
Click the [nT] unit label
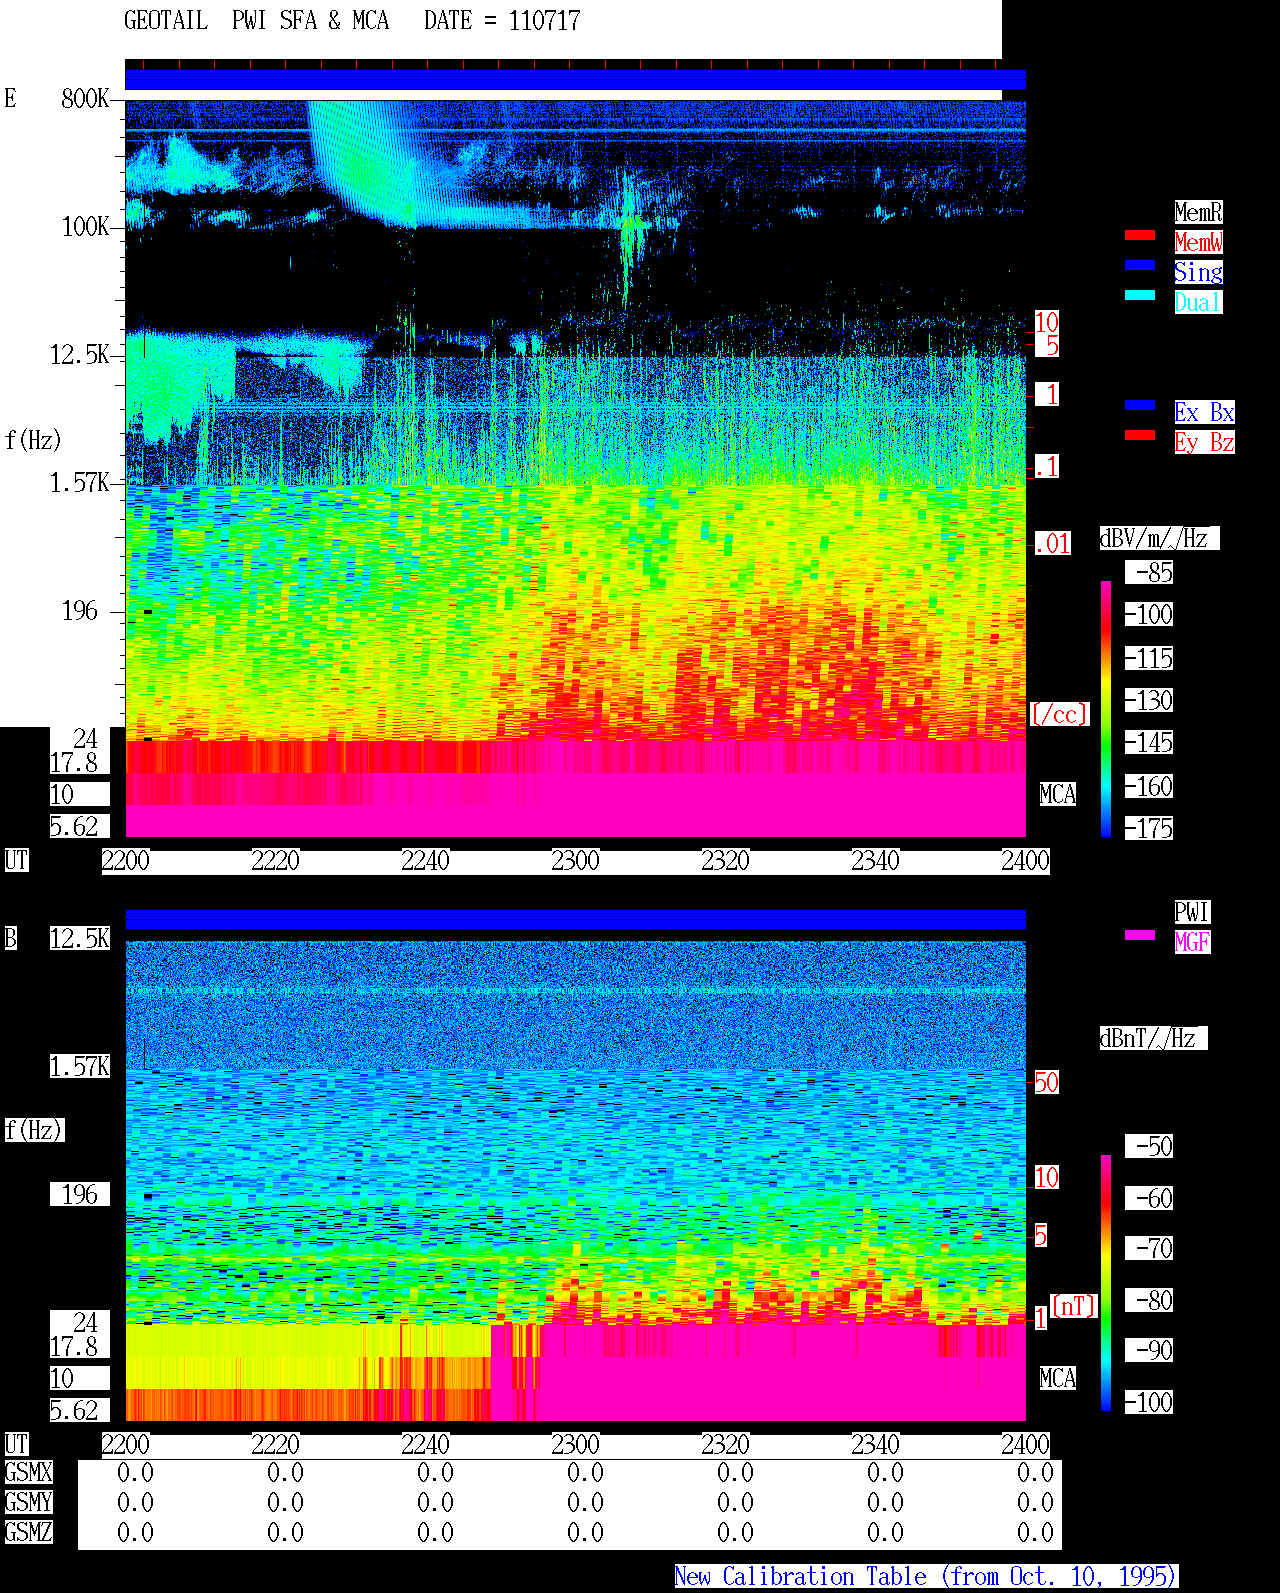(1074, 1306)
